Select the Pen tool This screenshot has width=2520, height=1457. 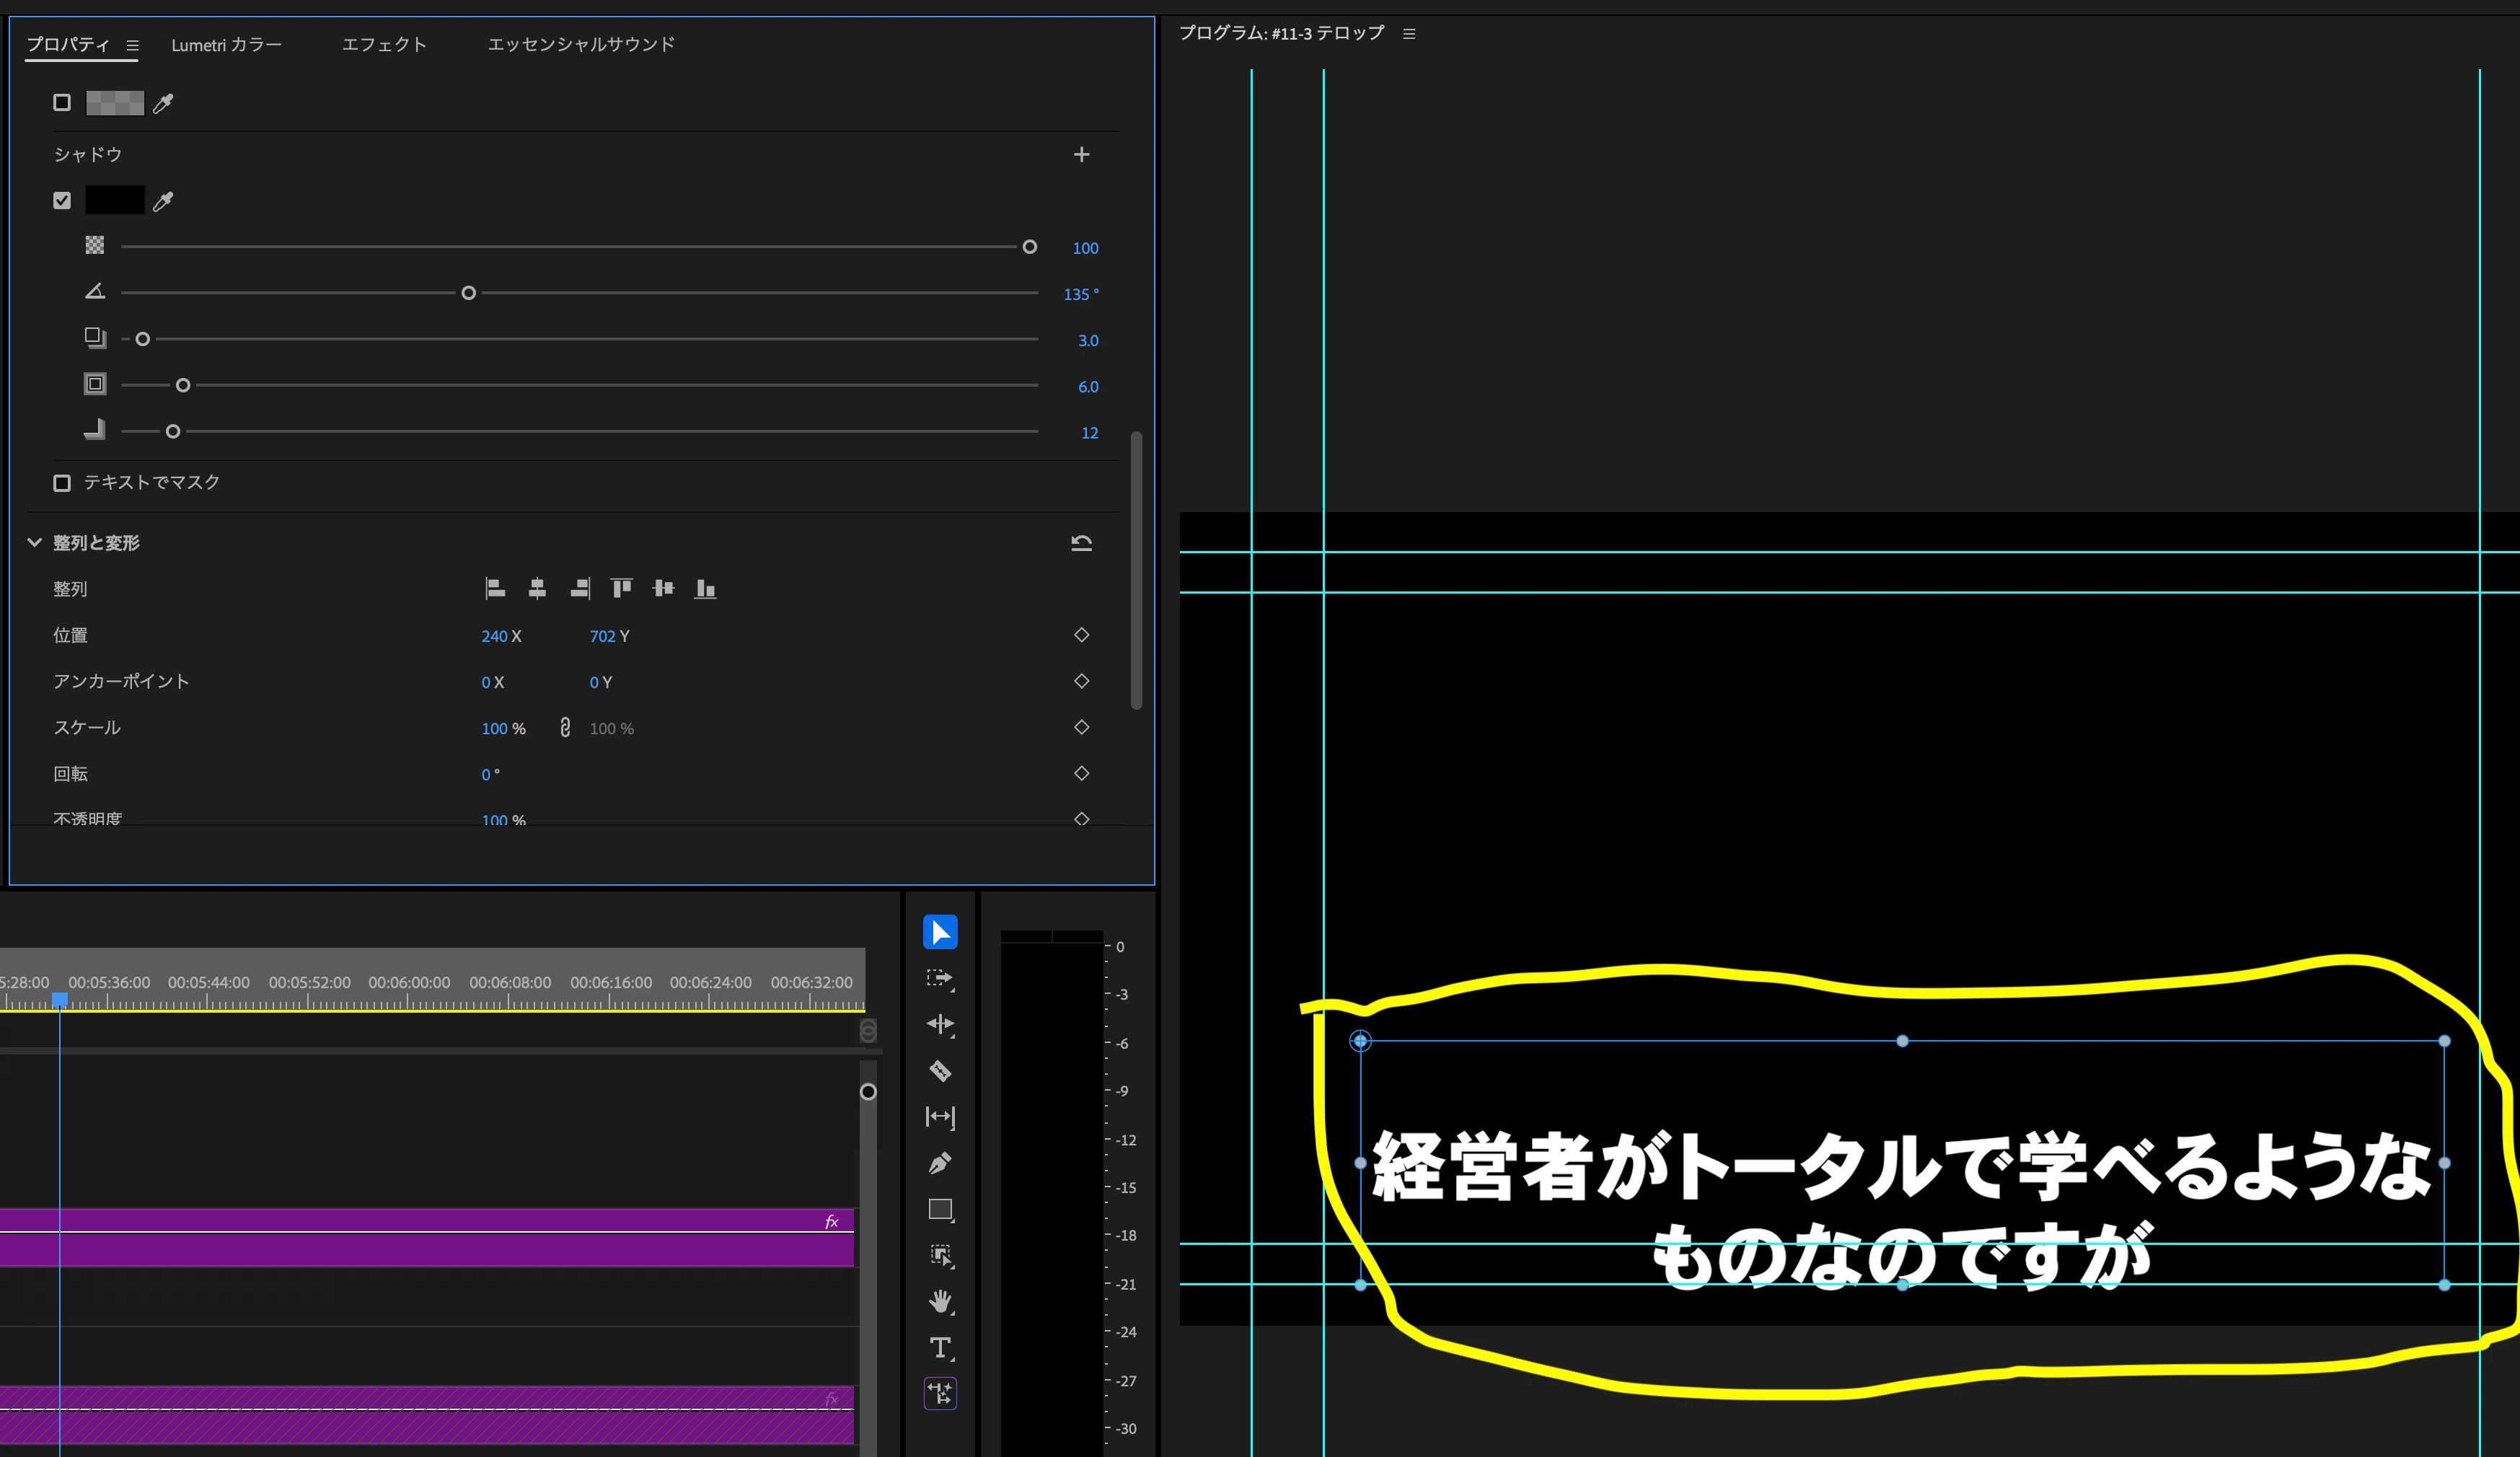(x=940, y=1163)
